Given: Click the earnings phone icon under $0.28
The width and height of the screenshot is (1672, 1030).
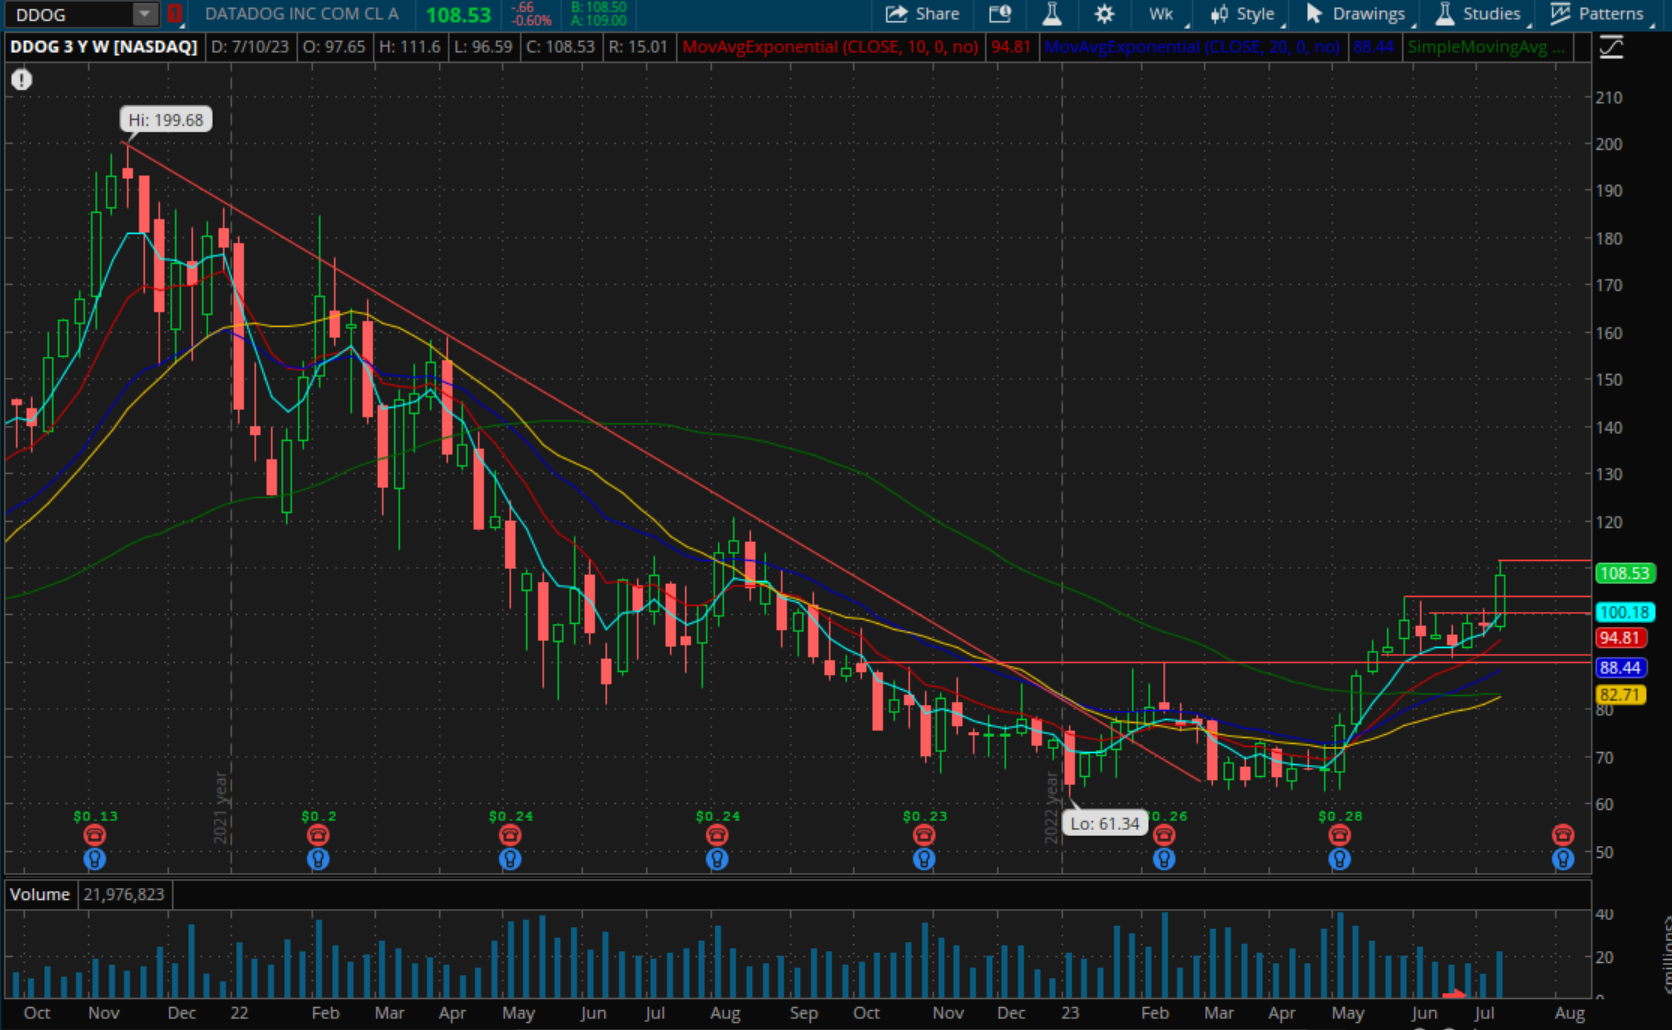Looking at the screenshot, I should pyautogui.click(x=1340, y=835).
